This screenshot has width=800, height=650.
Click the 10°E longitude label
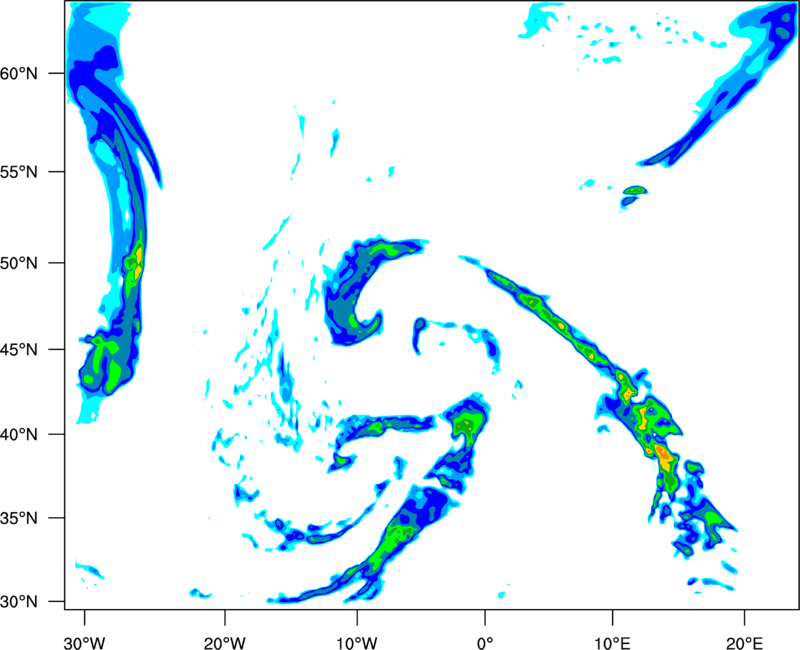coord(612,643)
